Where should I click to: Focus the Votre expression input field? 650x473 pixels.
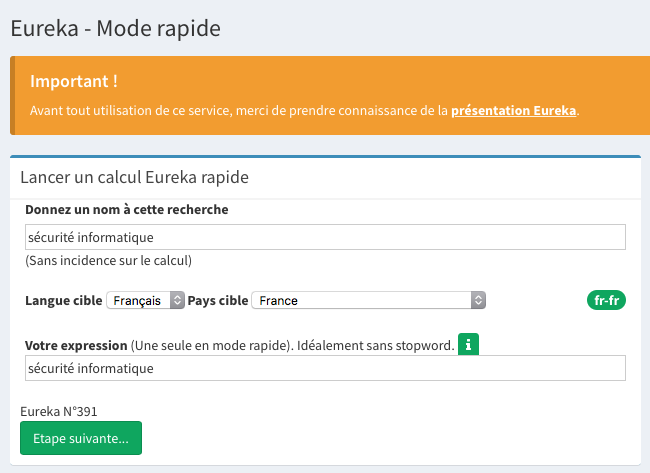click(325, 368)
